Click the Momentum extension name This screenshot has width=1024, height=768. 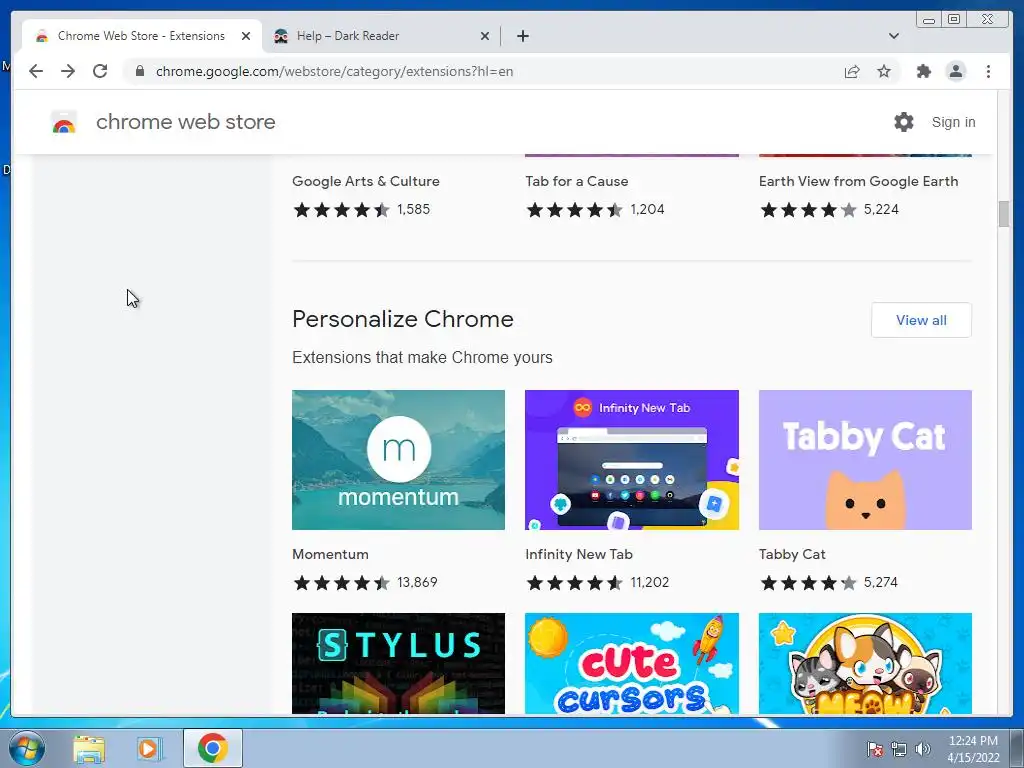click(330, 554)
